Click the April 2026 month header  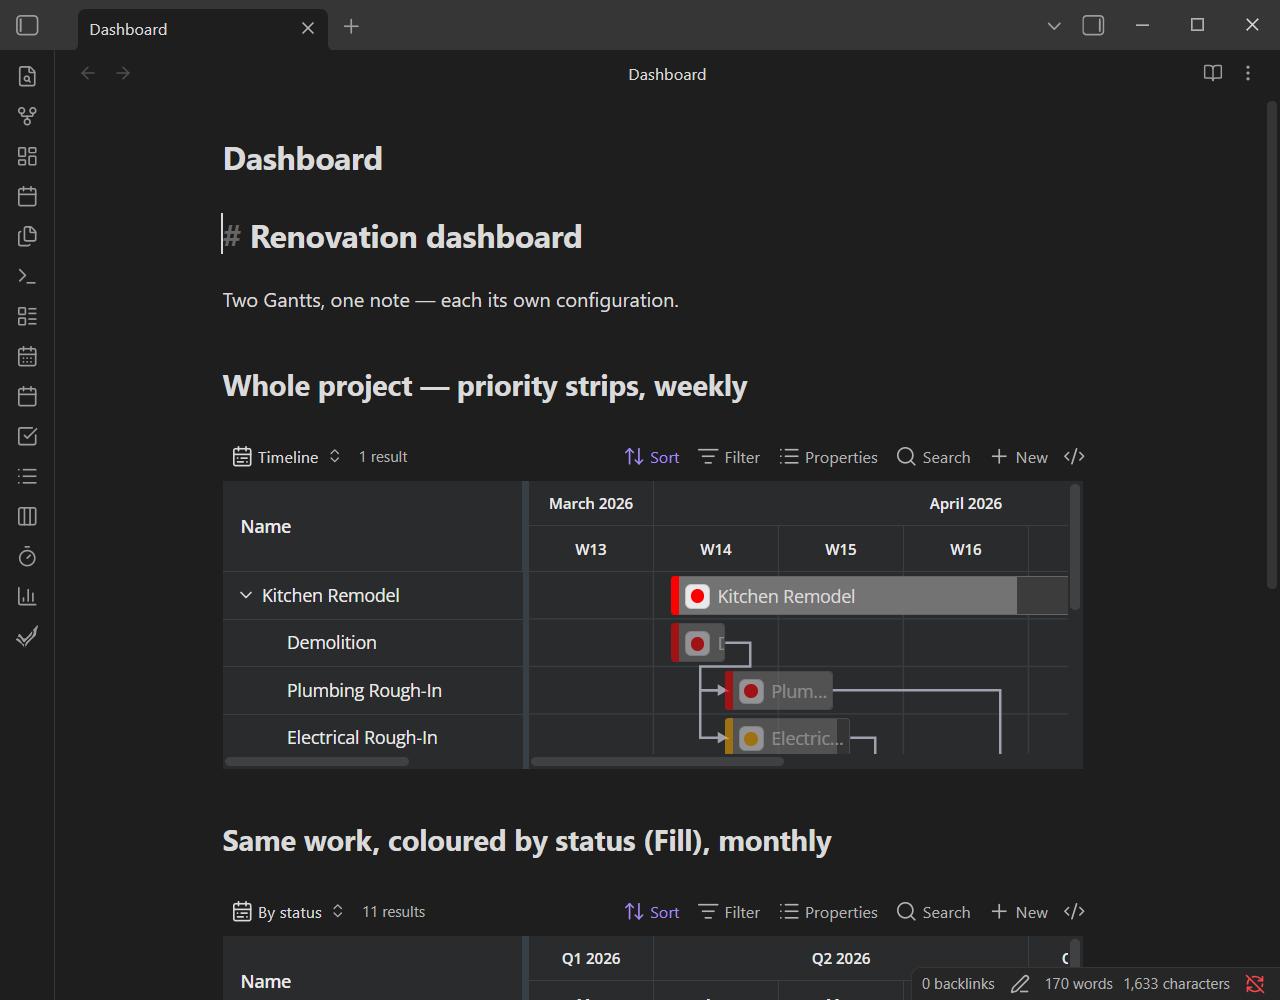965,503
